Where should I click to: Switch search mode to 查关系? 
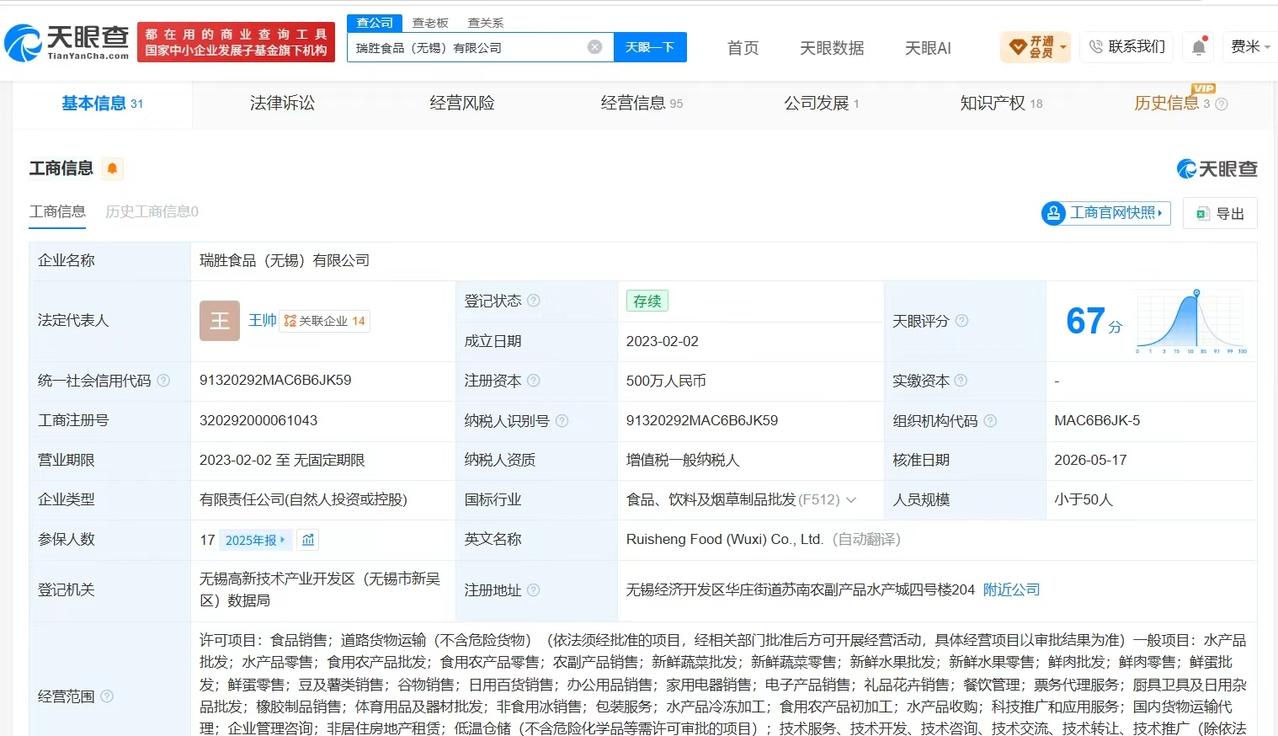(x=485, y=22)
